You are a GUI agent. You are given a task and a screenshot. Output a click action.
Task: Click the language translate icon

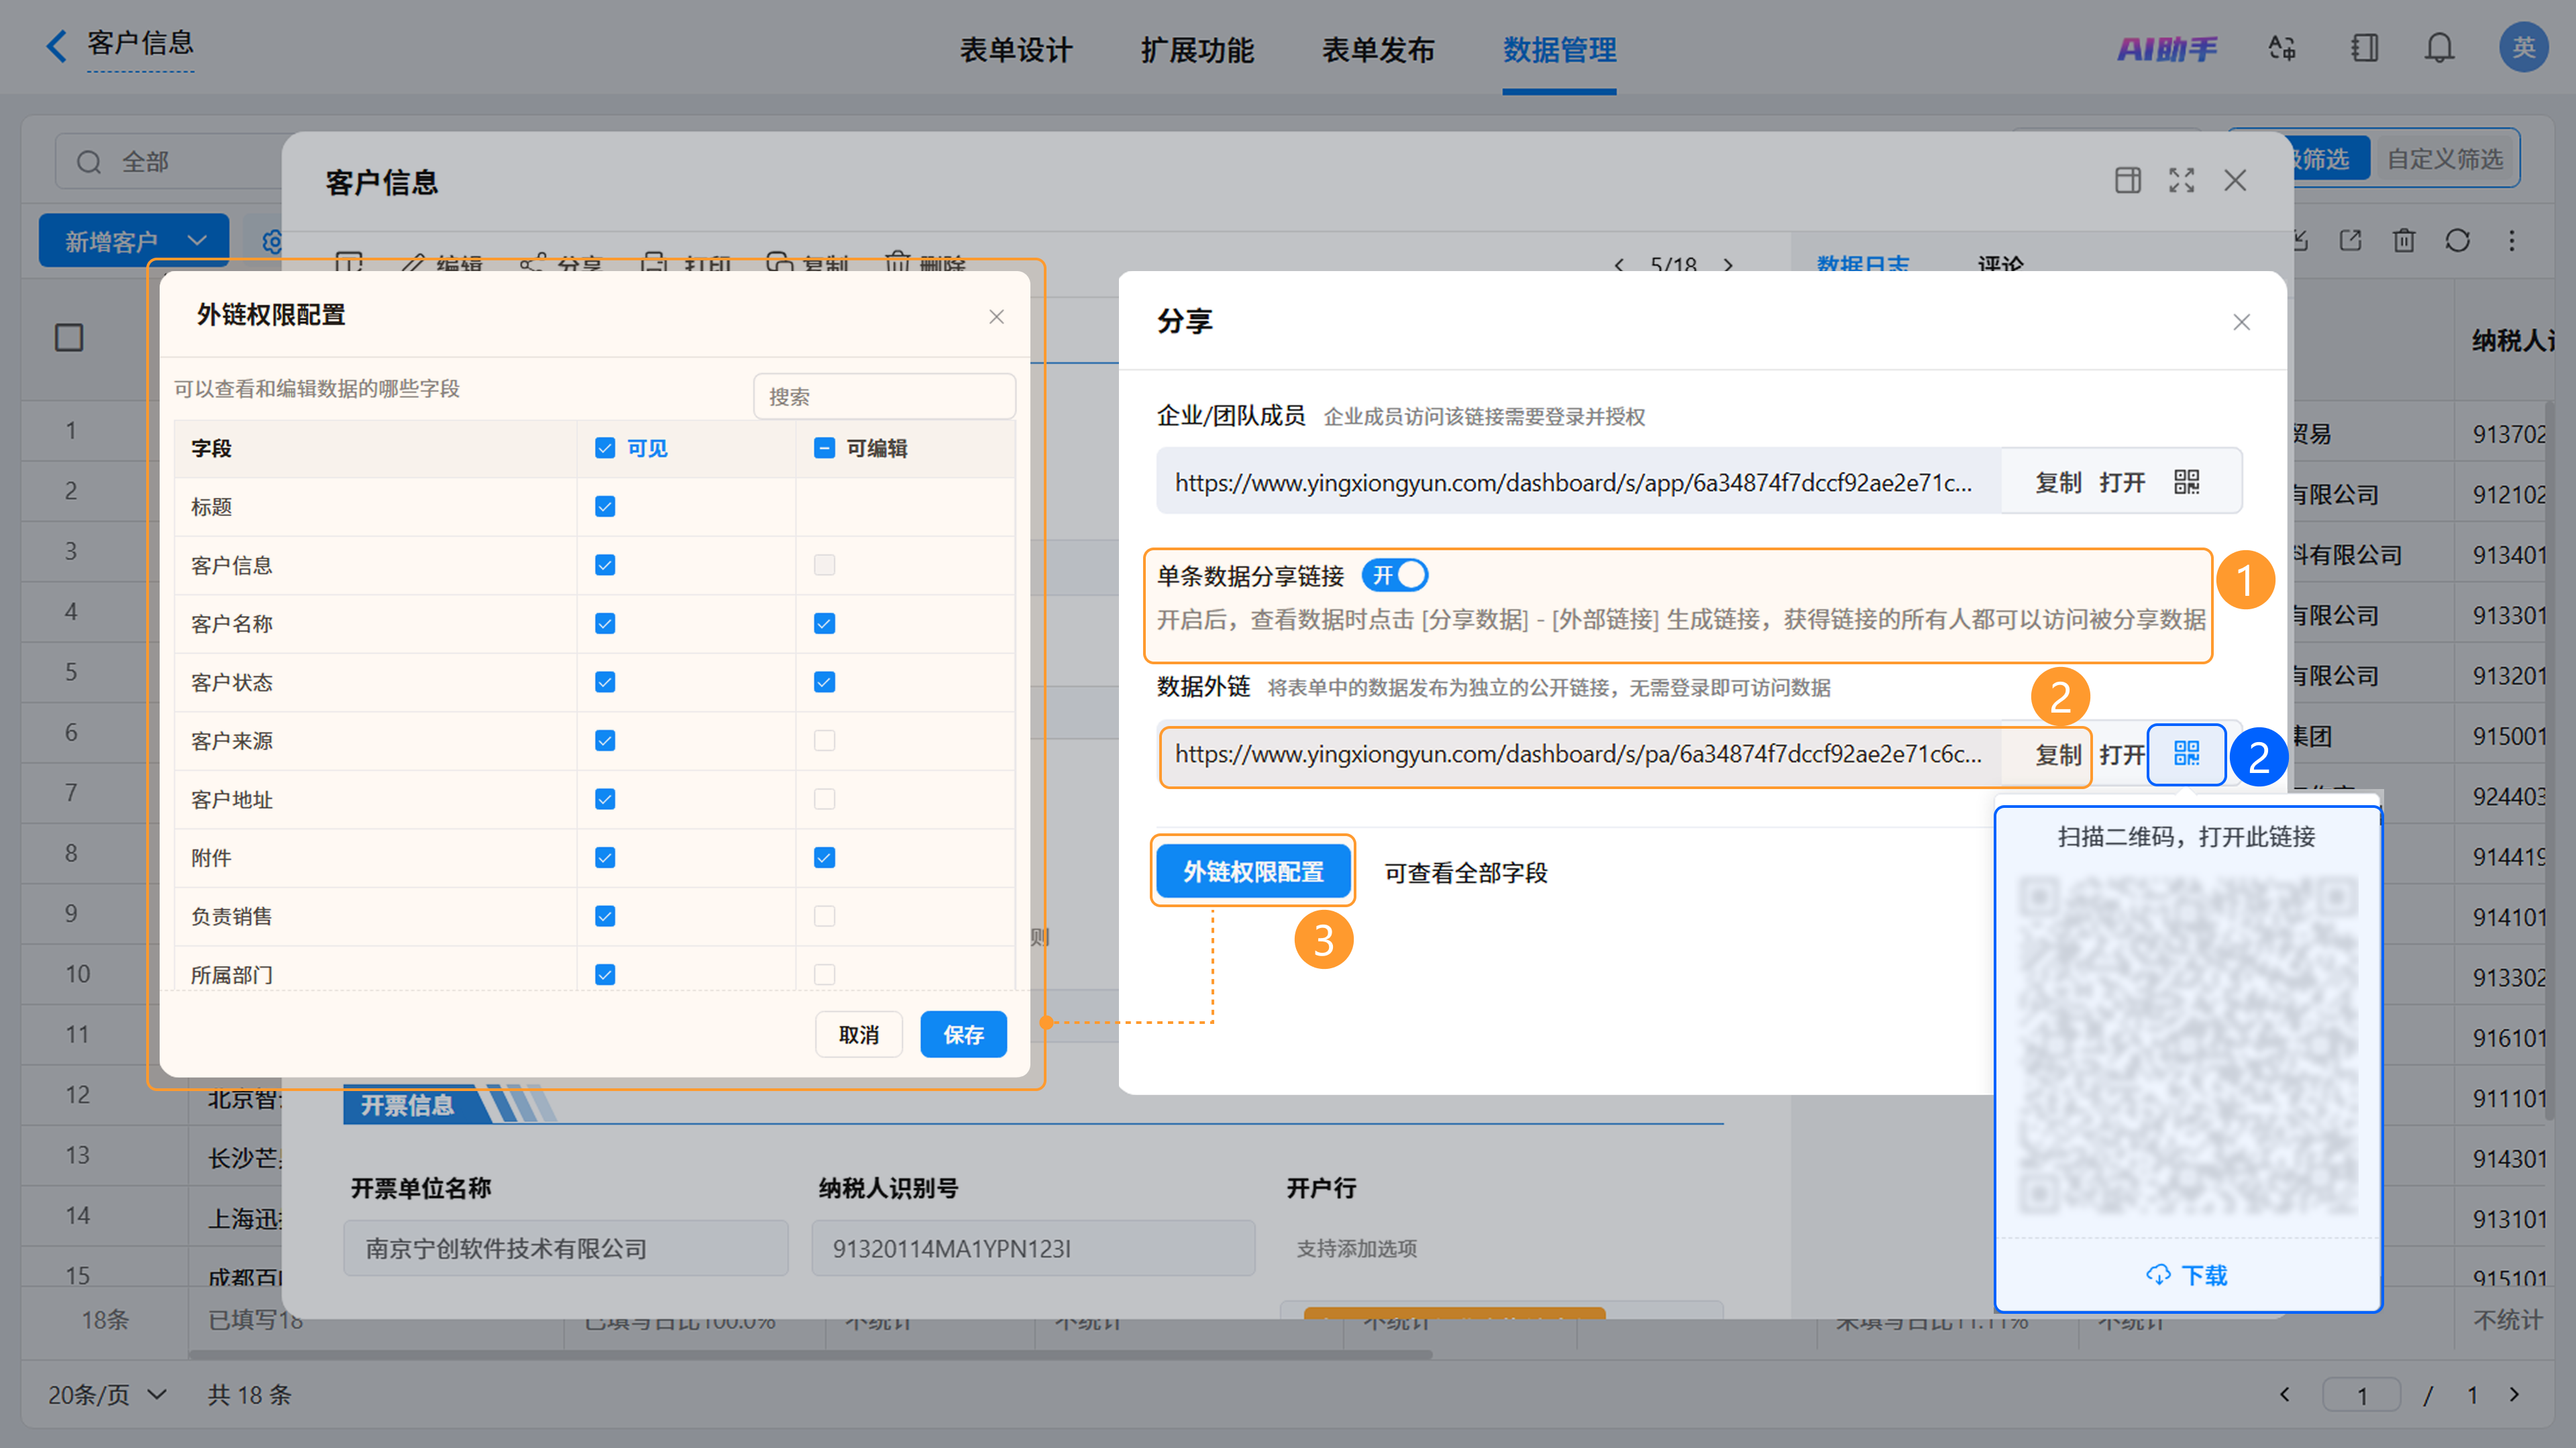coord(2282,48)
